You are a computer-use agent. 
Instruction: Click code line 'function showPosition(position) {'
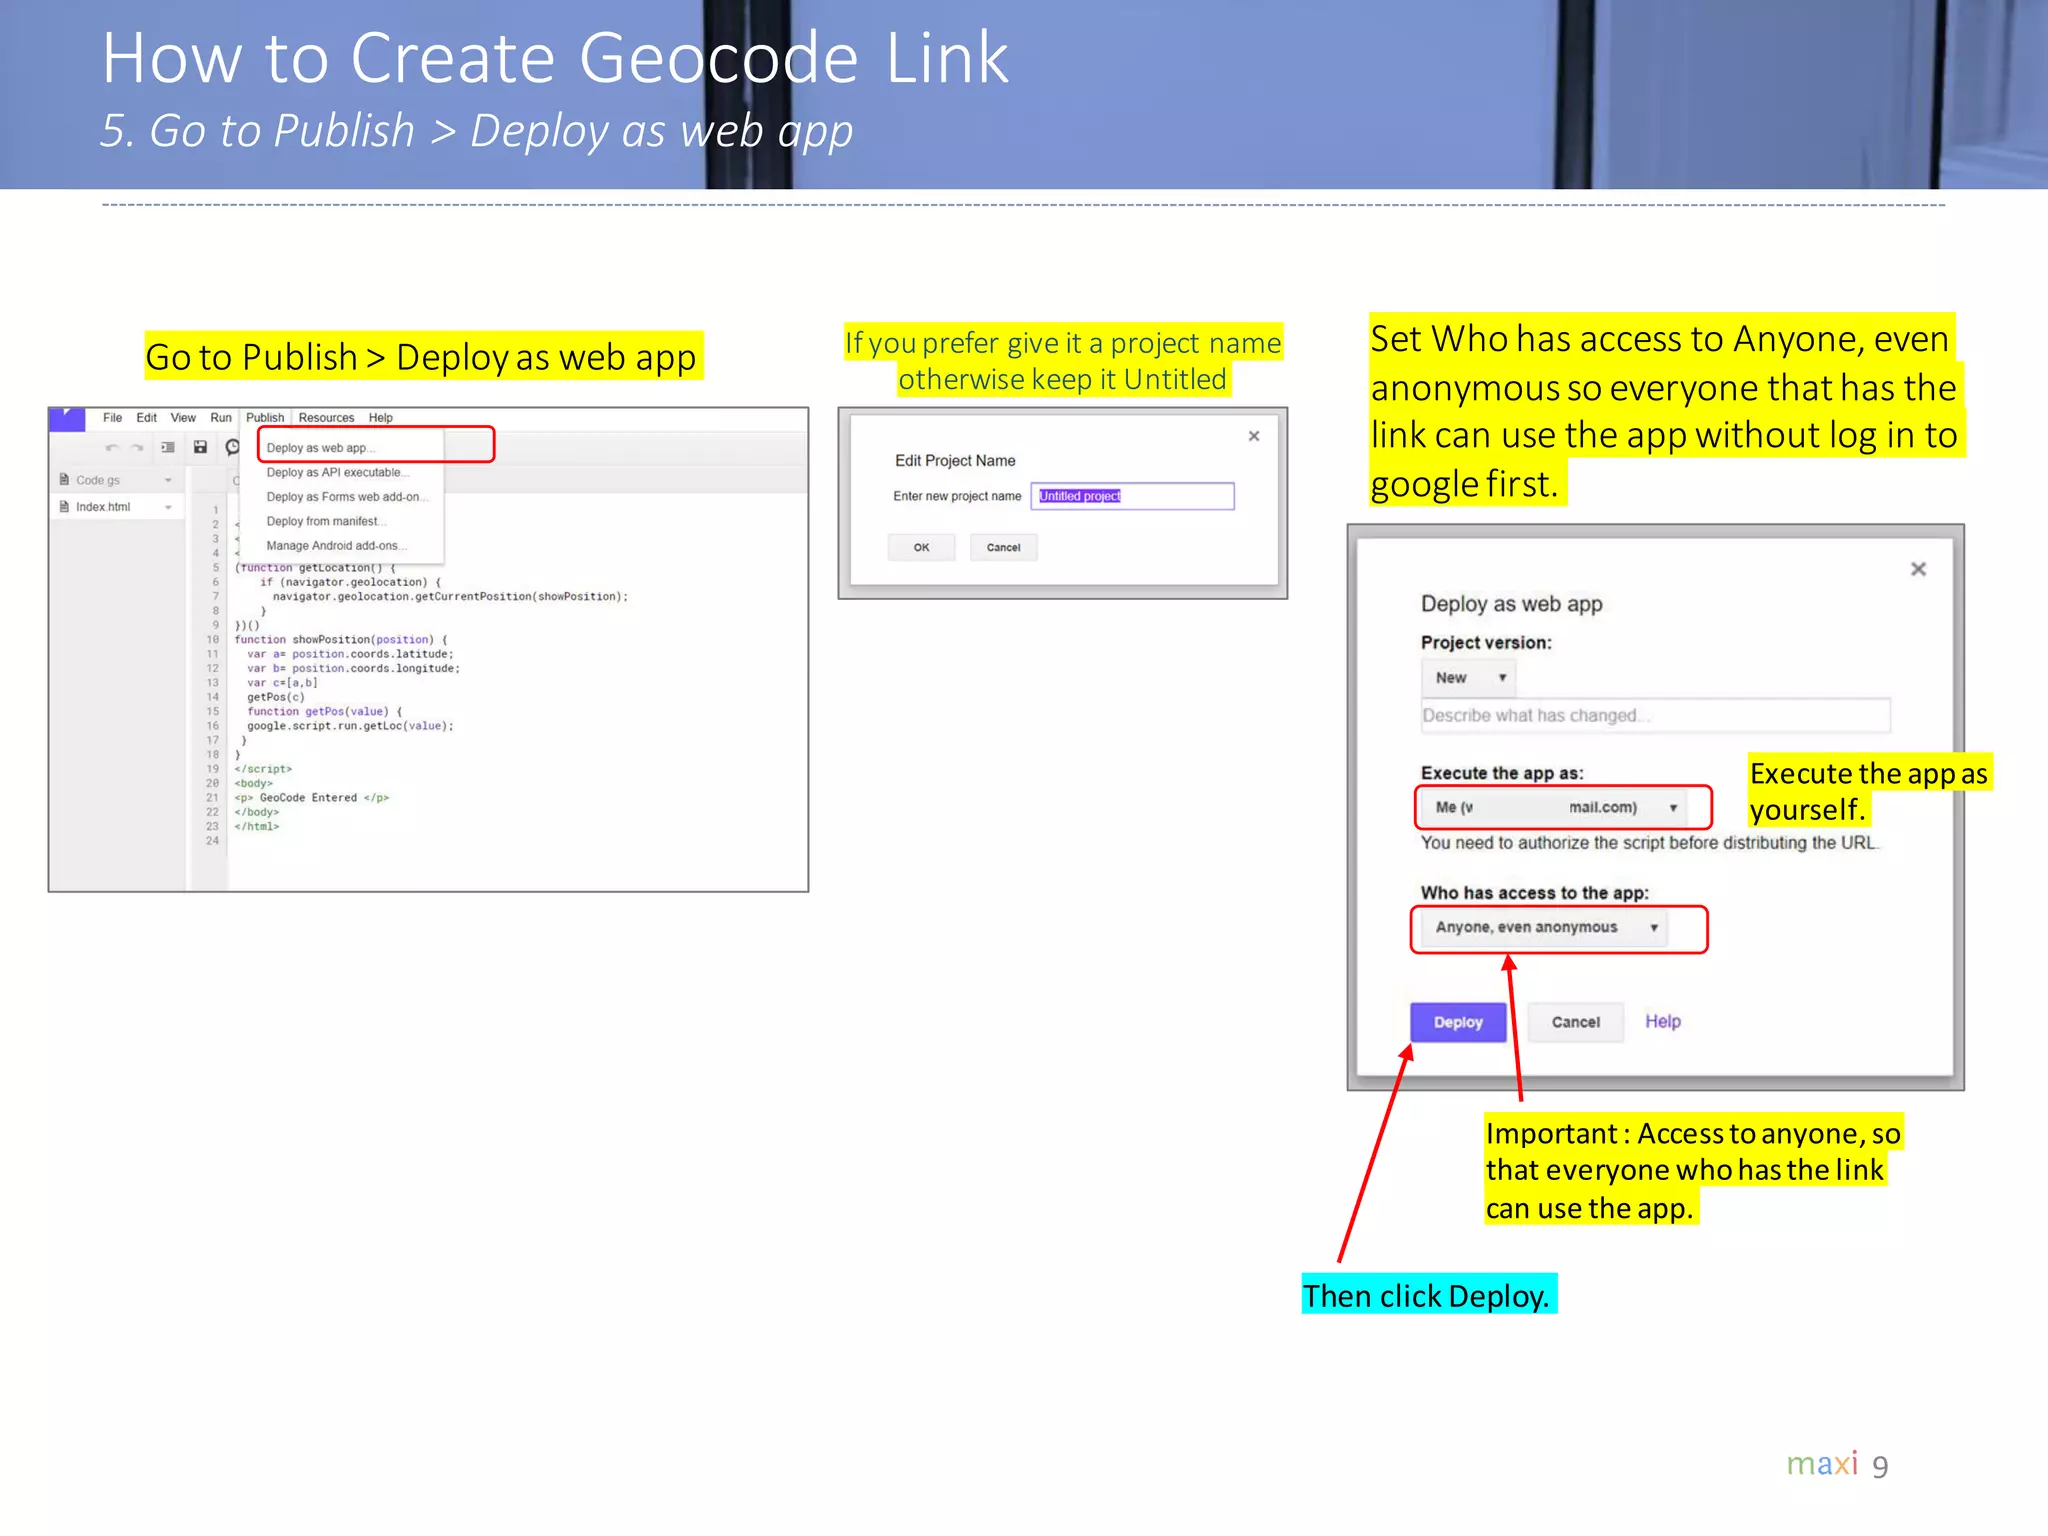click(x=341, y=640)
